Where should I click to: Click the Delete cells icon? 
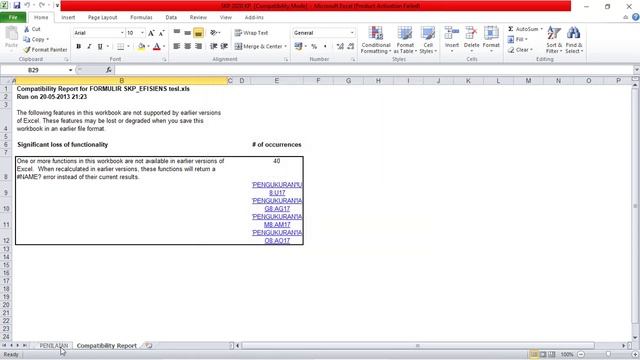coord(471,33)
